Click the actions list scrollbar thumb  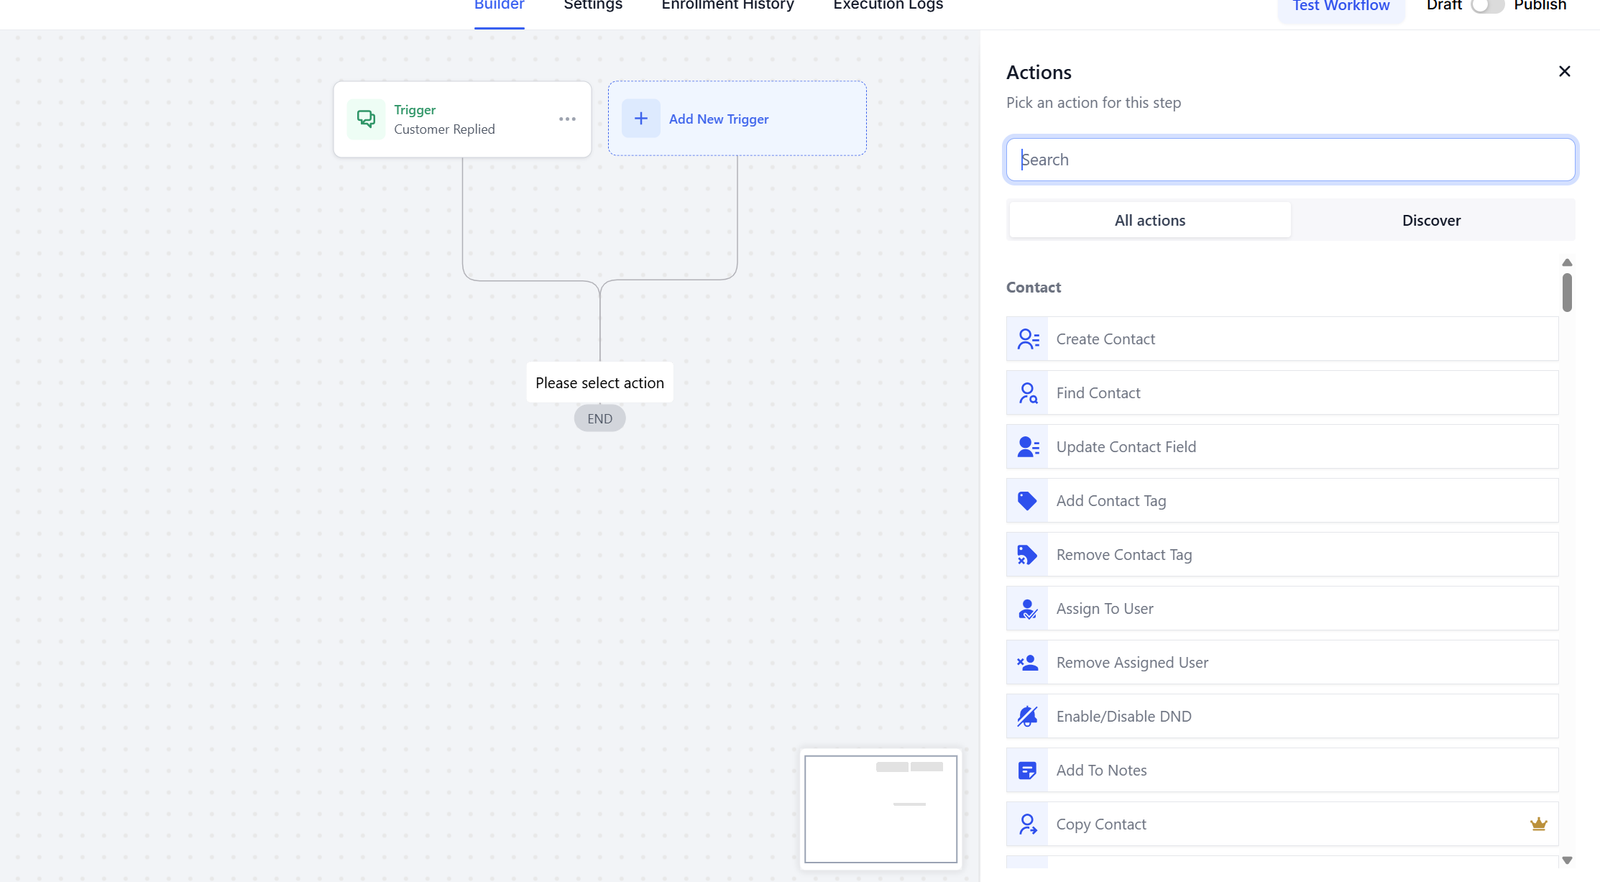(1567, 292)
